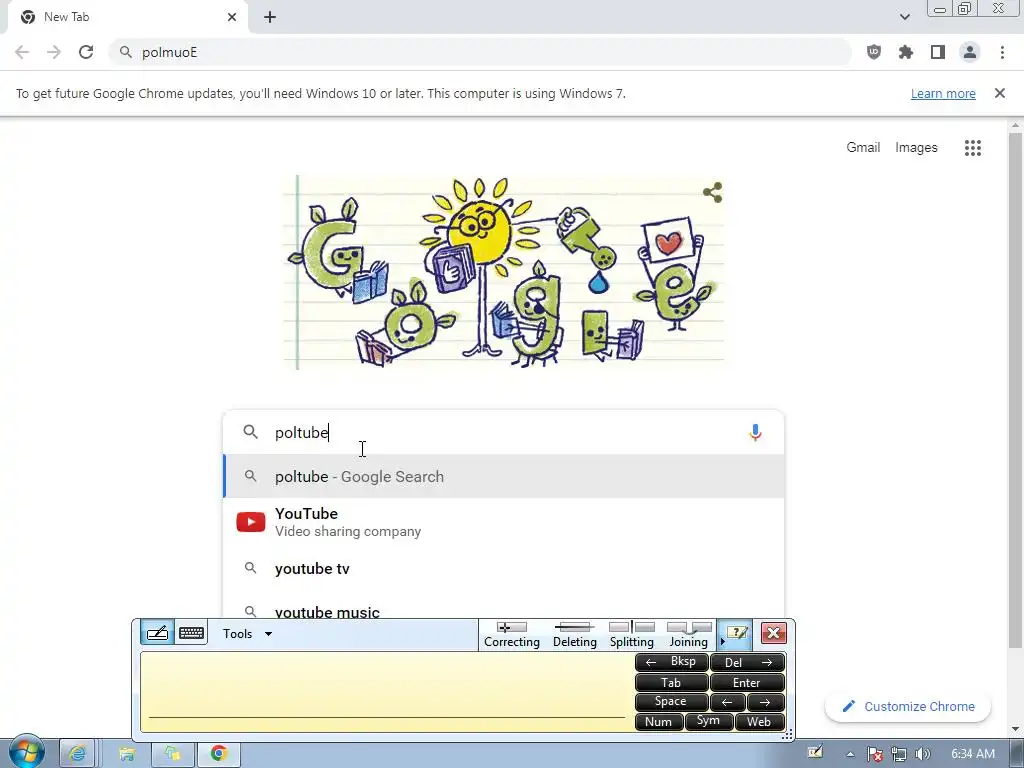Show the Deleting gesture demo

575,635
